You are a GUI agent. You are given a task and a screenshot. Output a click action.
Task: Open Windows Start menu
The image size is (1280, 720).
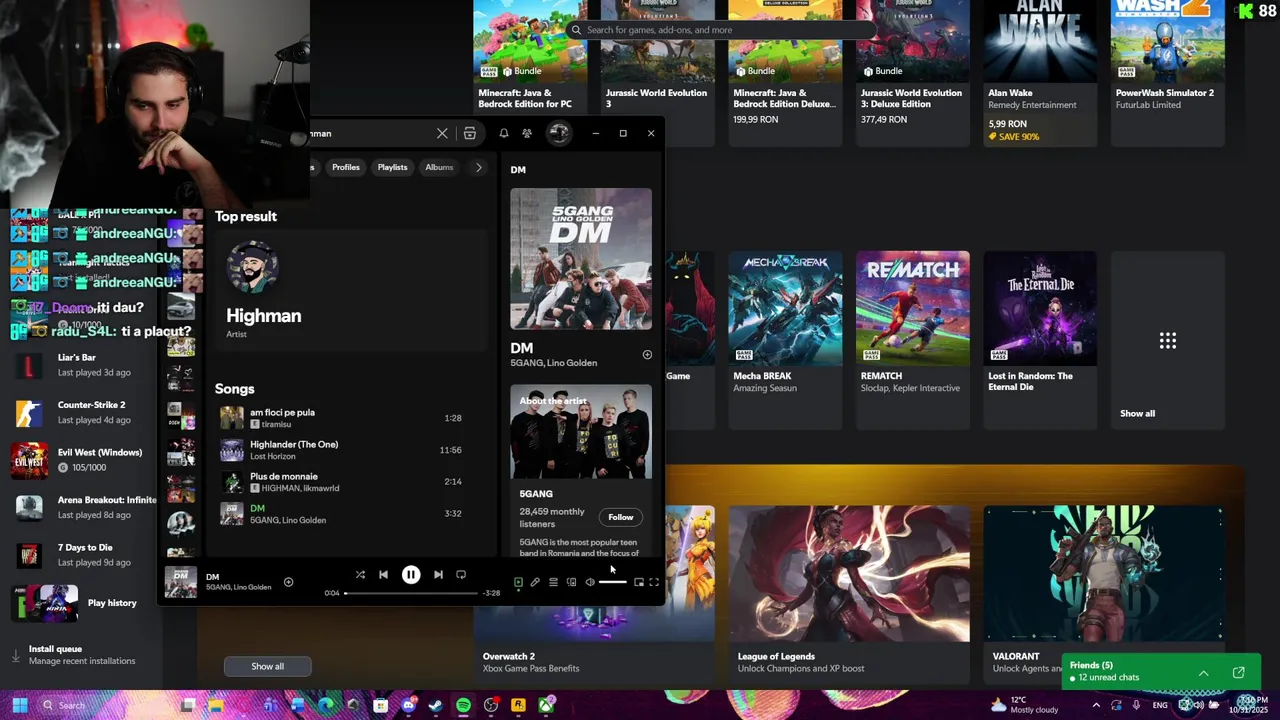[x=19, y=705]
